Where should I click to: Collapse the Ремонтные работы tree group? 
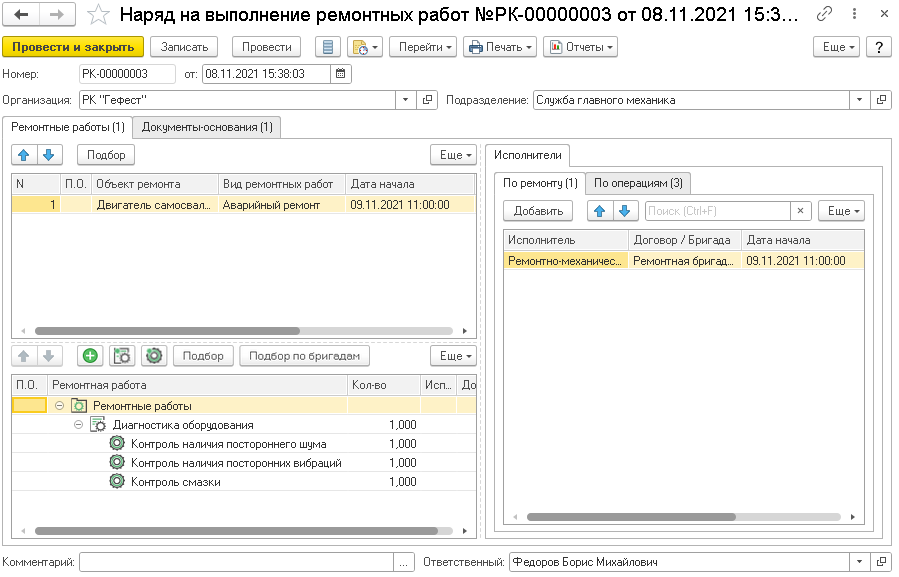[x=59, y=406]
